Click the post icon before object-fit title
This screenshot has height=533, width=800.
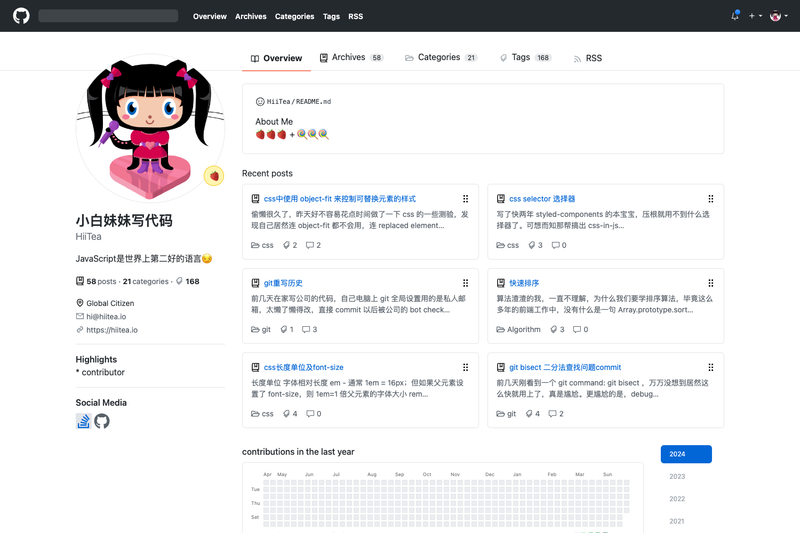pos(255,199)
